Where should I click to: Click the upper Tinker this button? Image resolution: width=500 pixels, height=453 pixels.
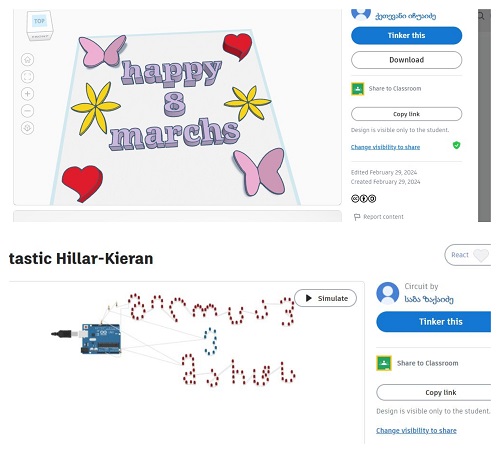pos(406,35)
